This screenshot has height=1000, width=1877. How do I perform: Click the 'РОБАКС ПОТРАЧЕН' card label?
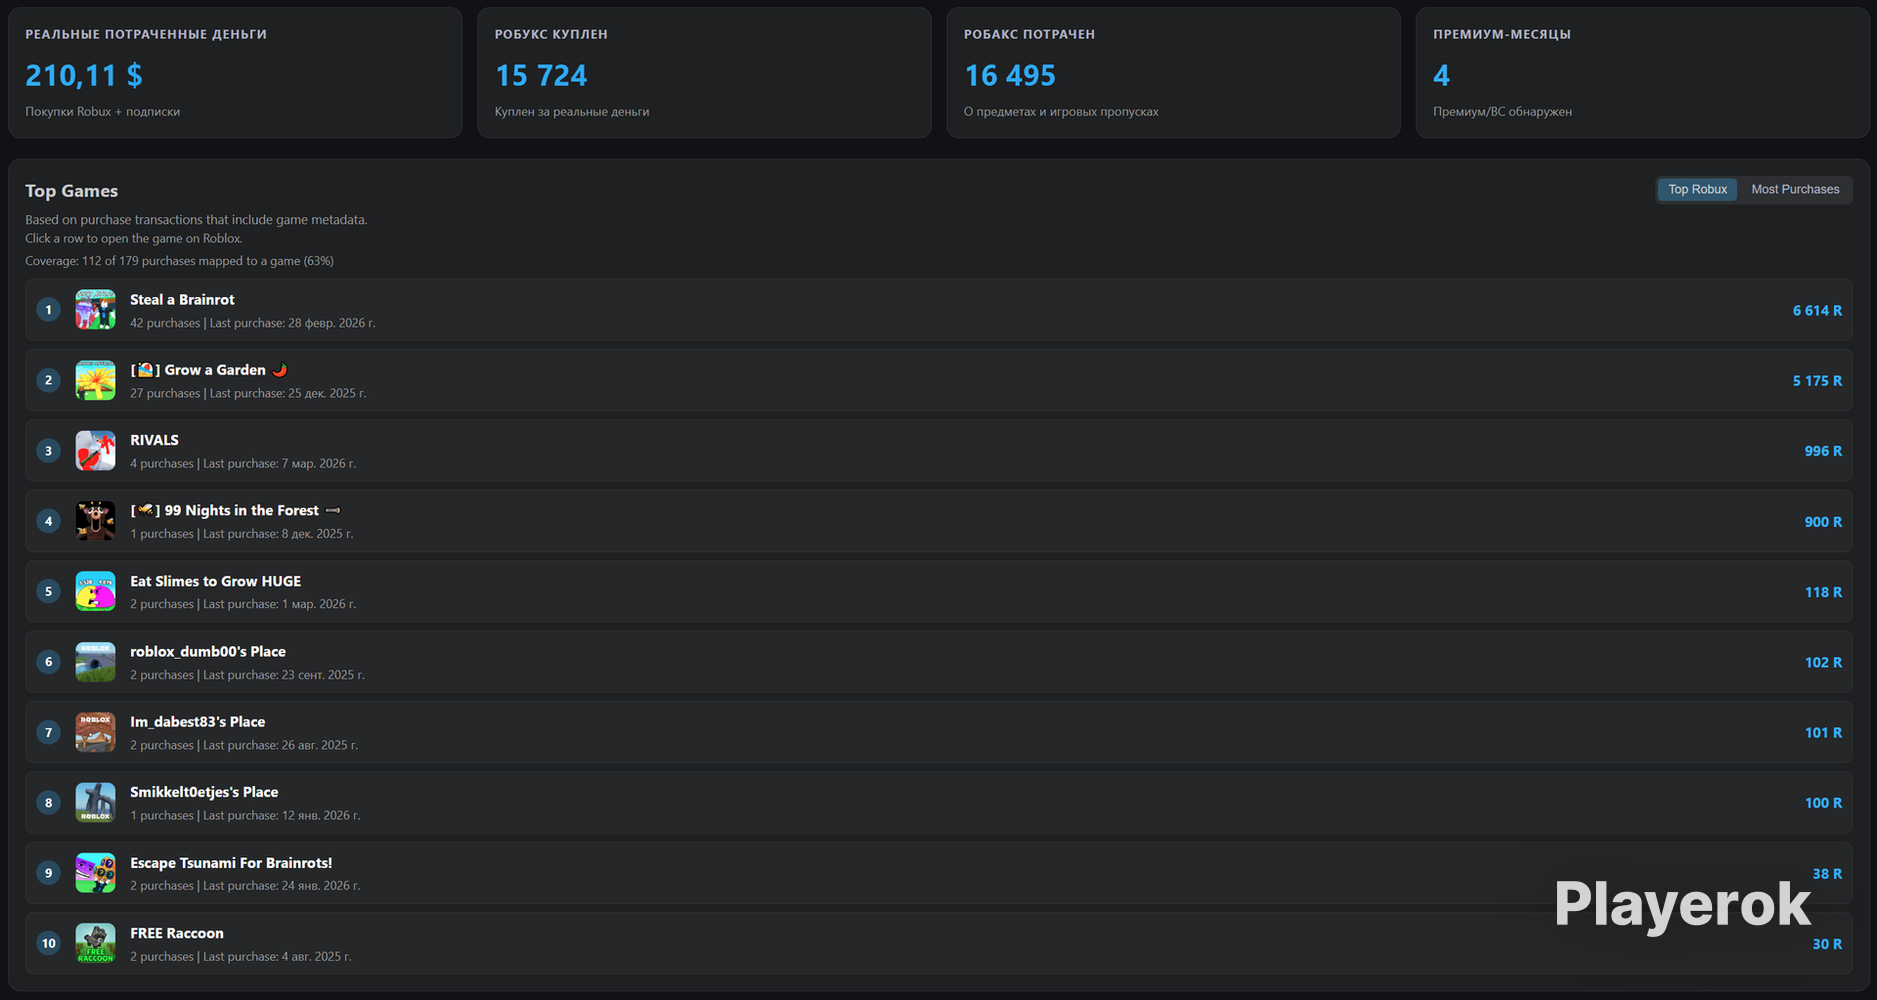pos(1029,34)
